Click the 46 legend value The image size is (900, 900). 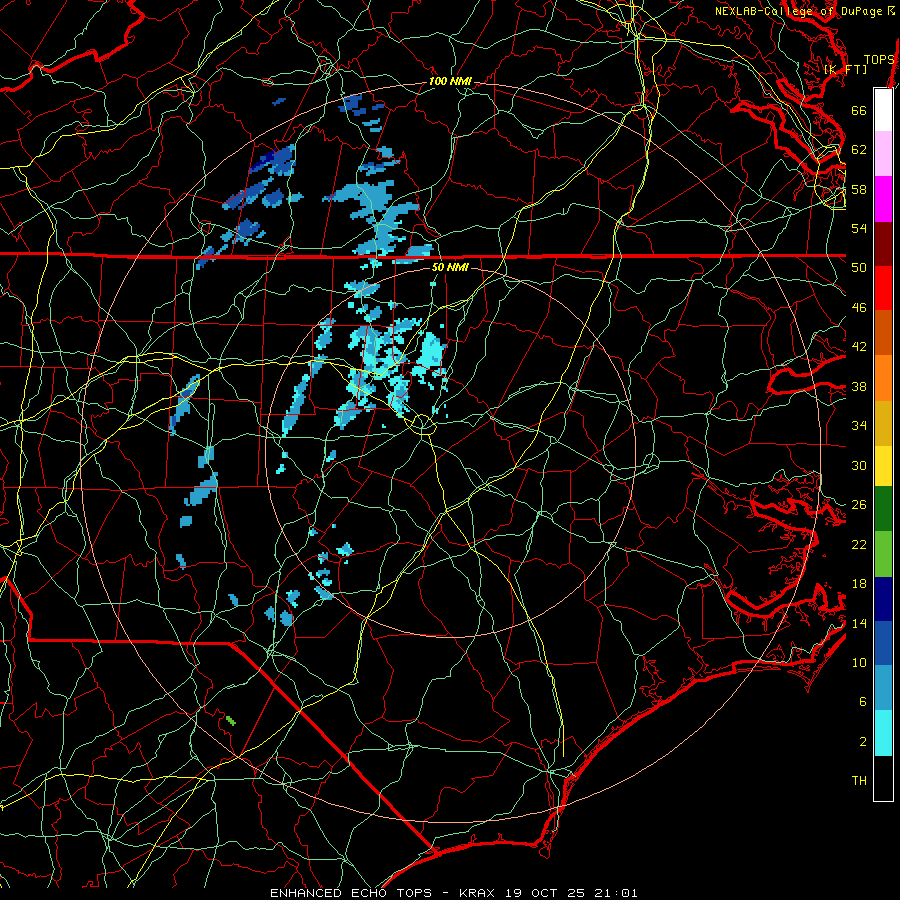pyautogui.click(x=859, y=308)
